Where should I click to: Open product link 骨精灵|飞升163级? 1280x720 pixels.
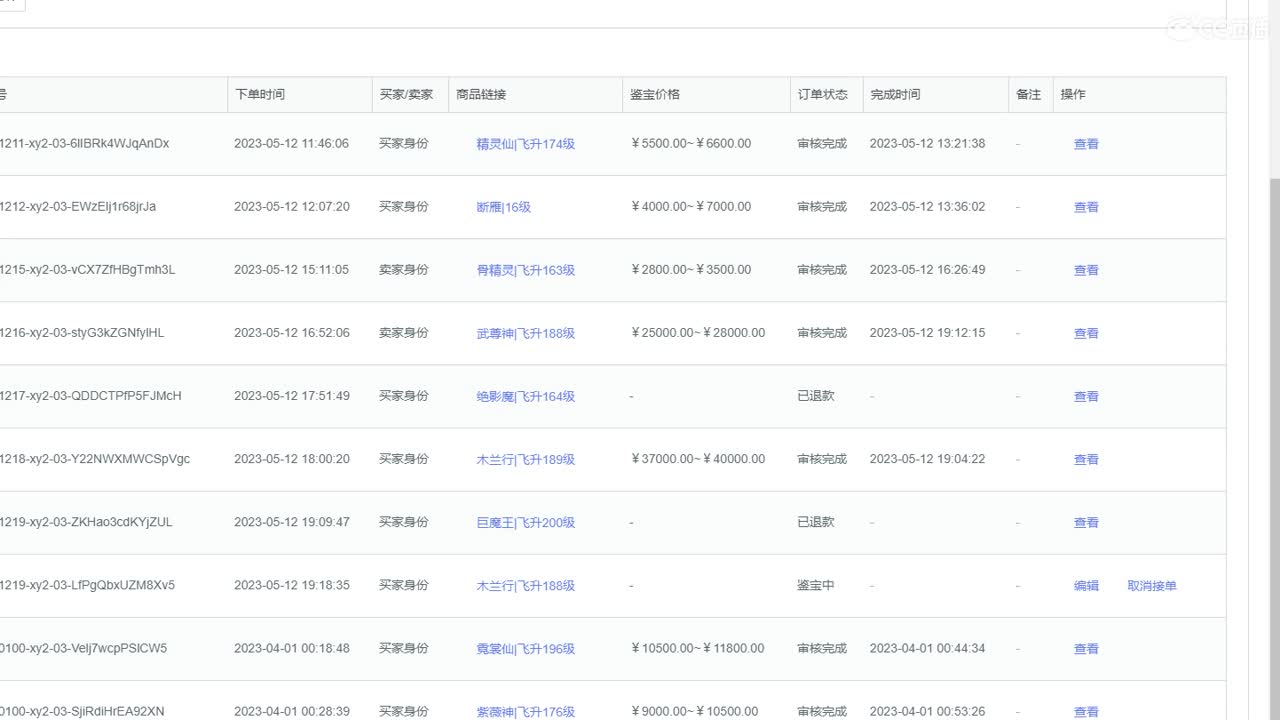tap(525, 270)
